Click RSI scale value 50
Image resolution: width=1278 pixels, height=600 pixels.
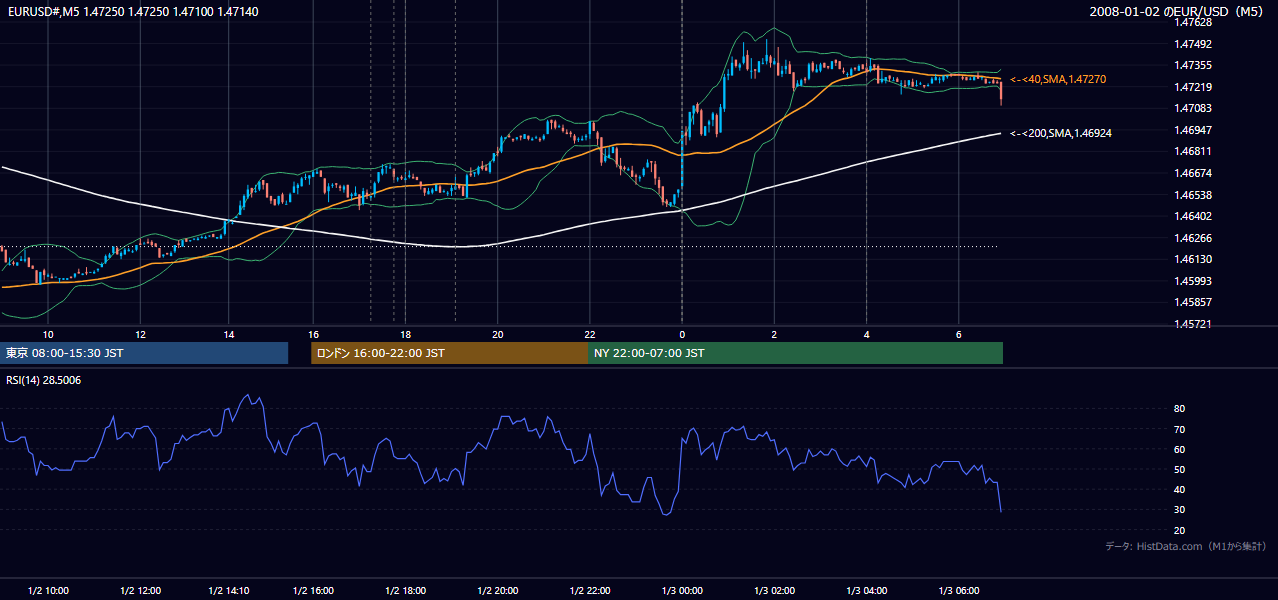1179,469
